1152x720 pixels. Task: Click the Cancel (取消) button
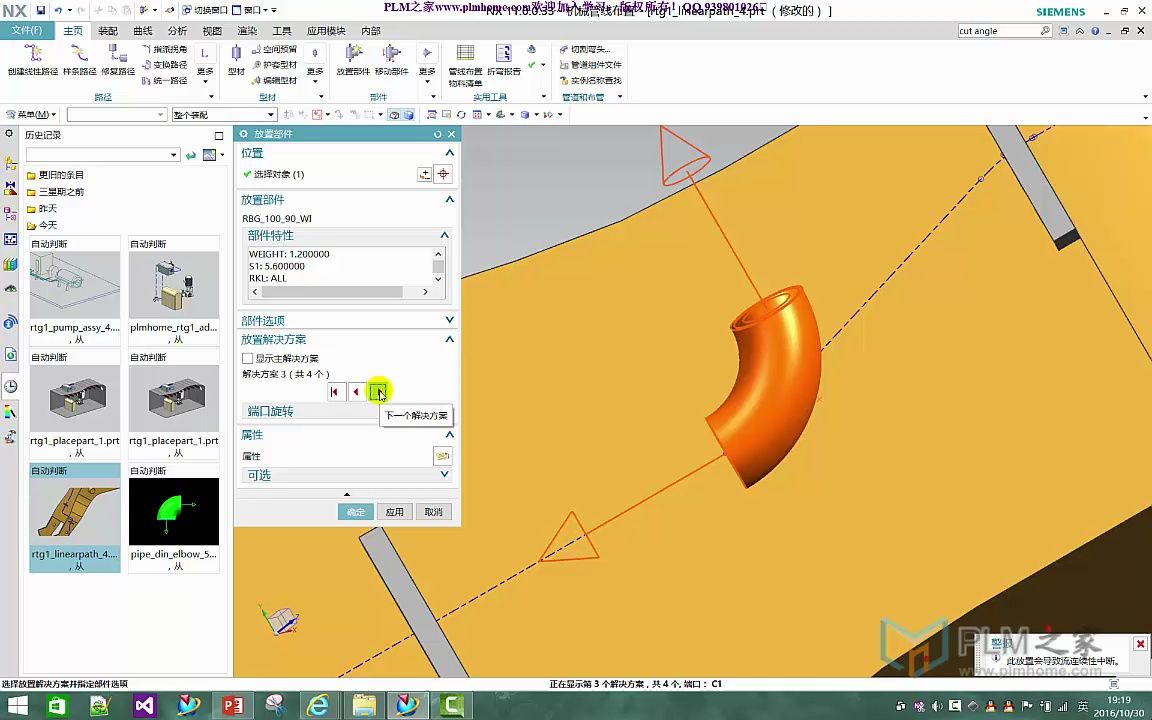pos(433,511)
